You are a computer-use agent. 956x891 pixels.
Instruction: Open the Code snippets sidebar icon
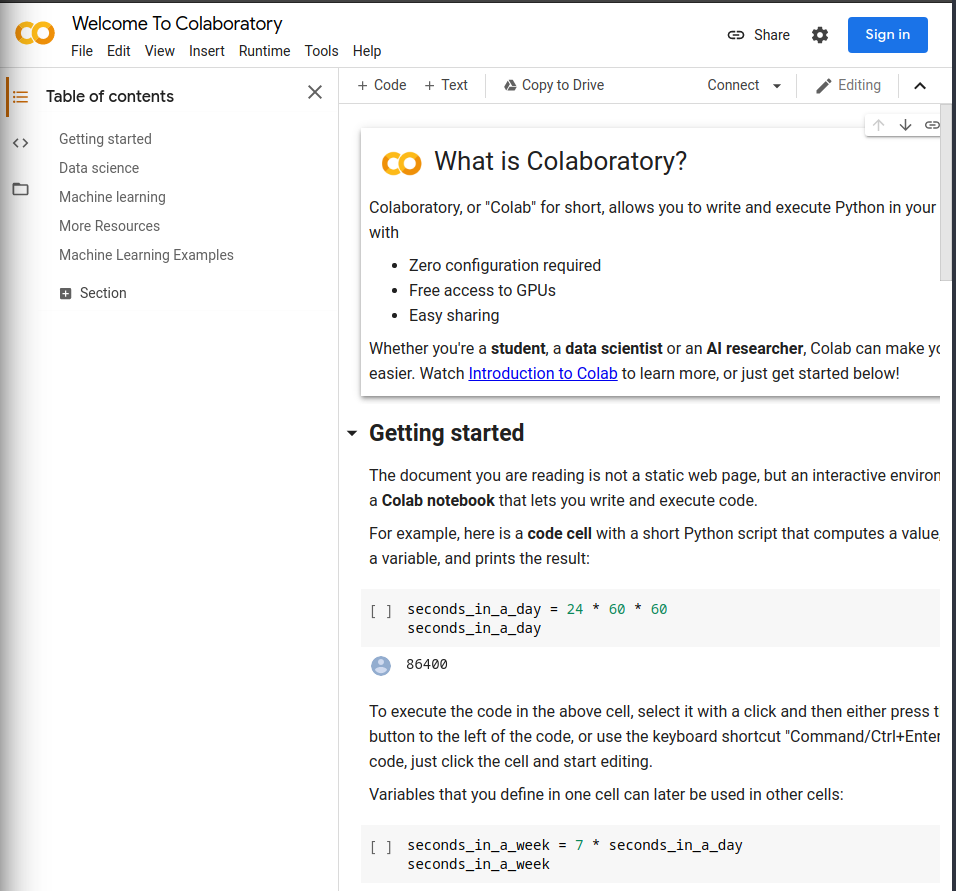pos(21,143)
